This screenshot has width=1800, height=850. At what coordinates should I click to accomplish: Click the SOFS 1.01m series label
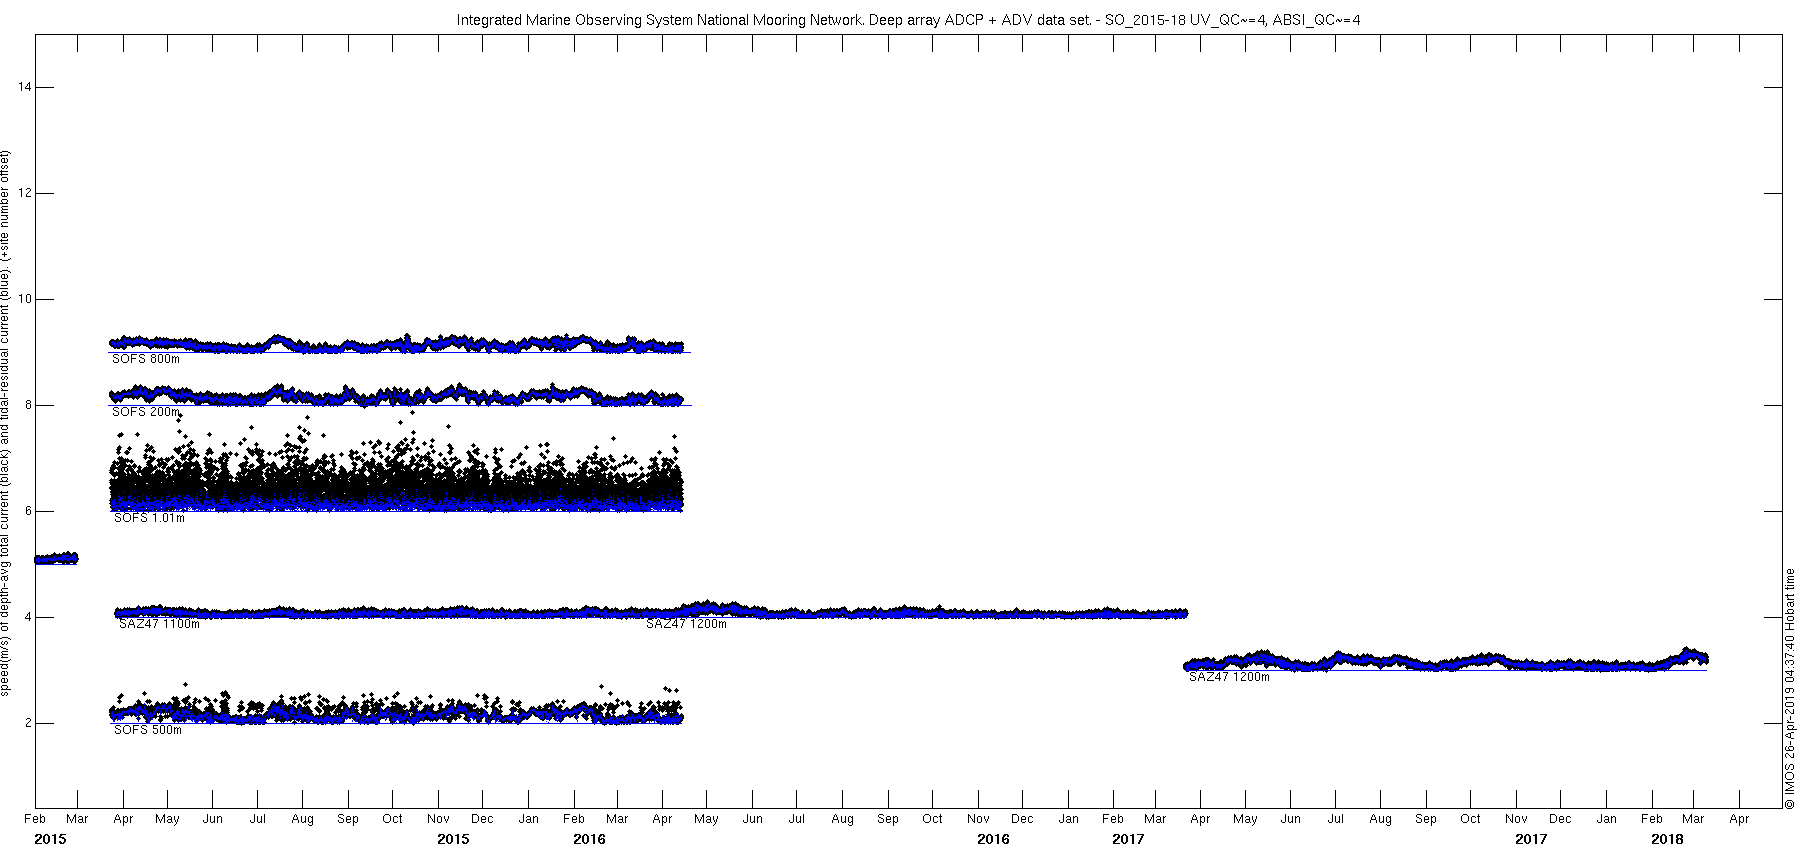(149, 518)
